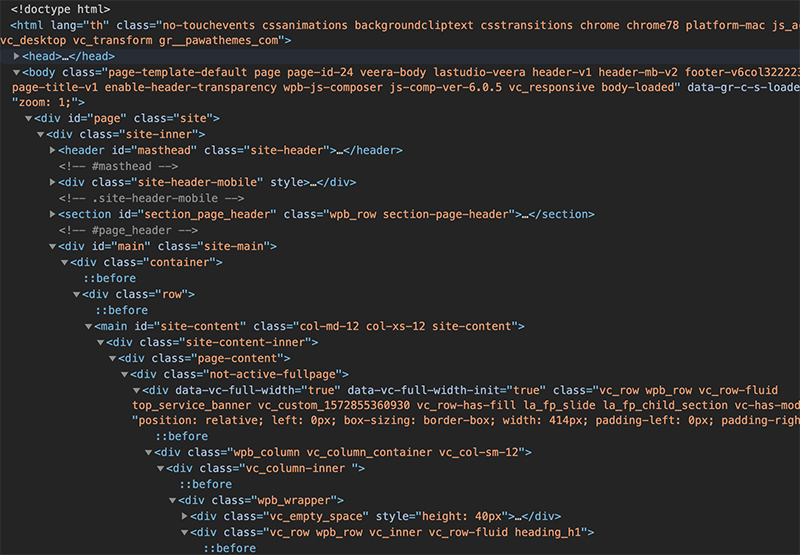
Task: Collapse the div id="page" node
Action: click(x=29, y=118)
